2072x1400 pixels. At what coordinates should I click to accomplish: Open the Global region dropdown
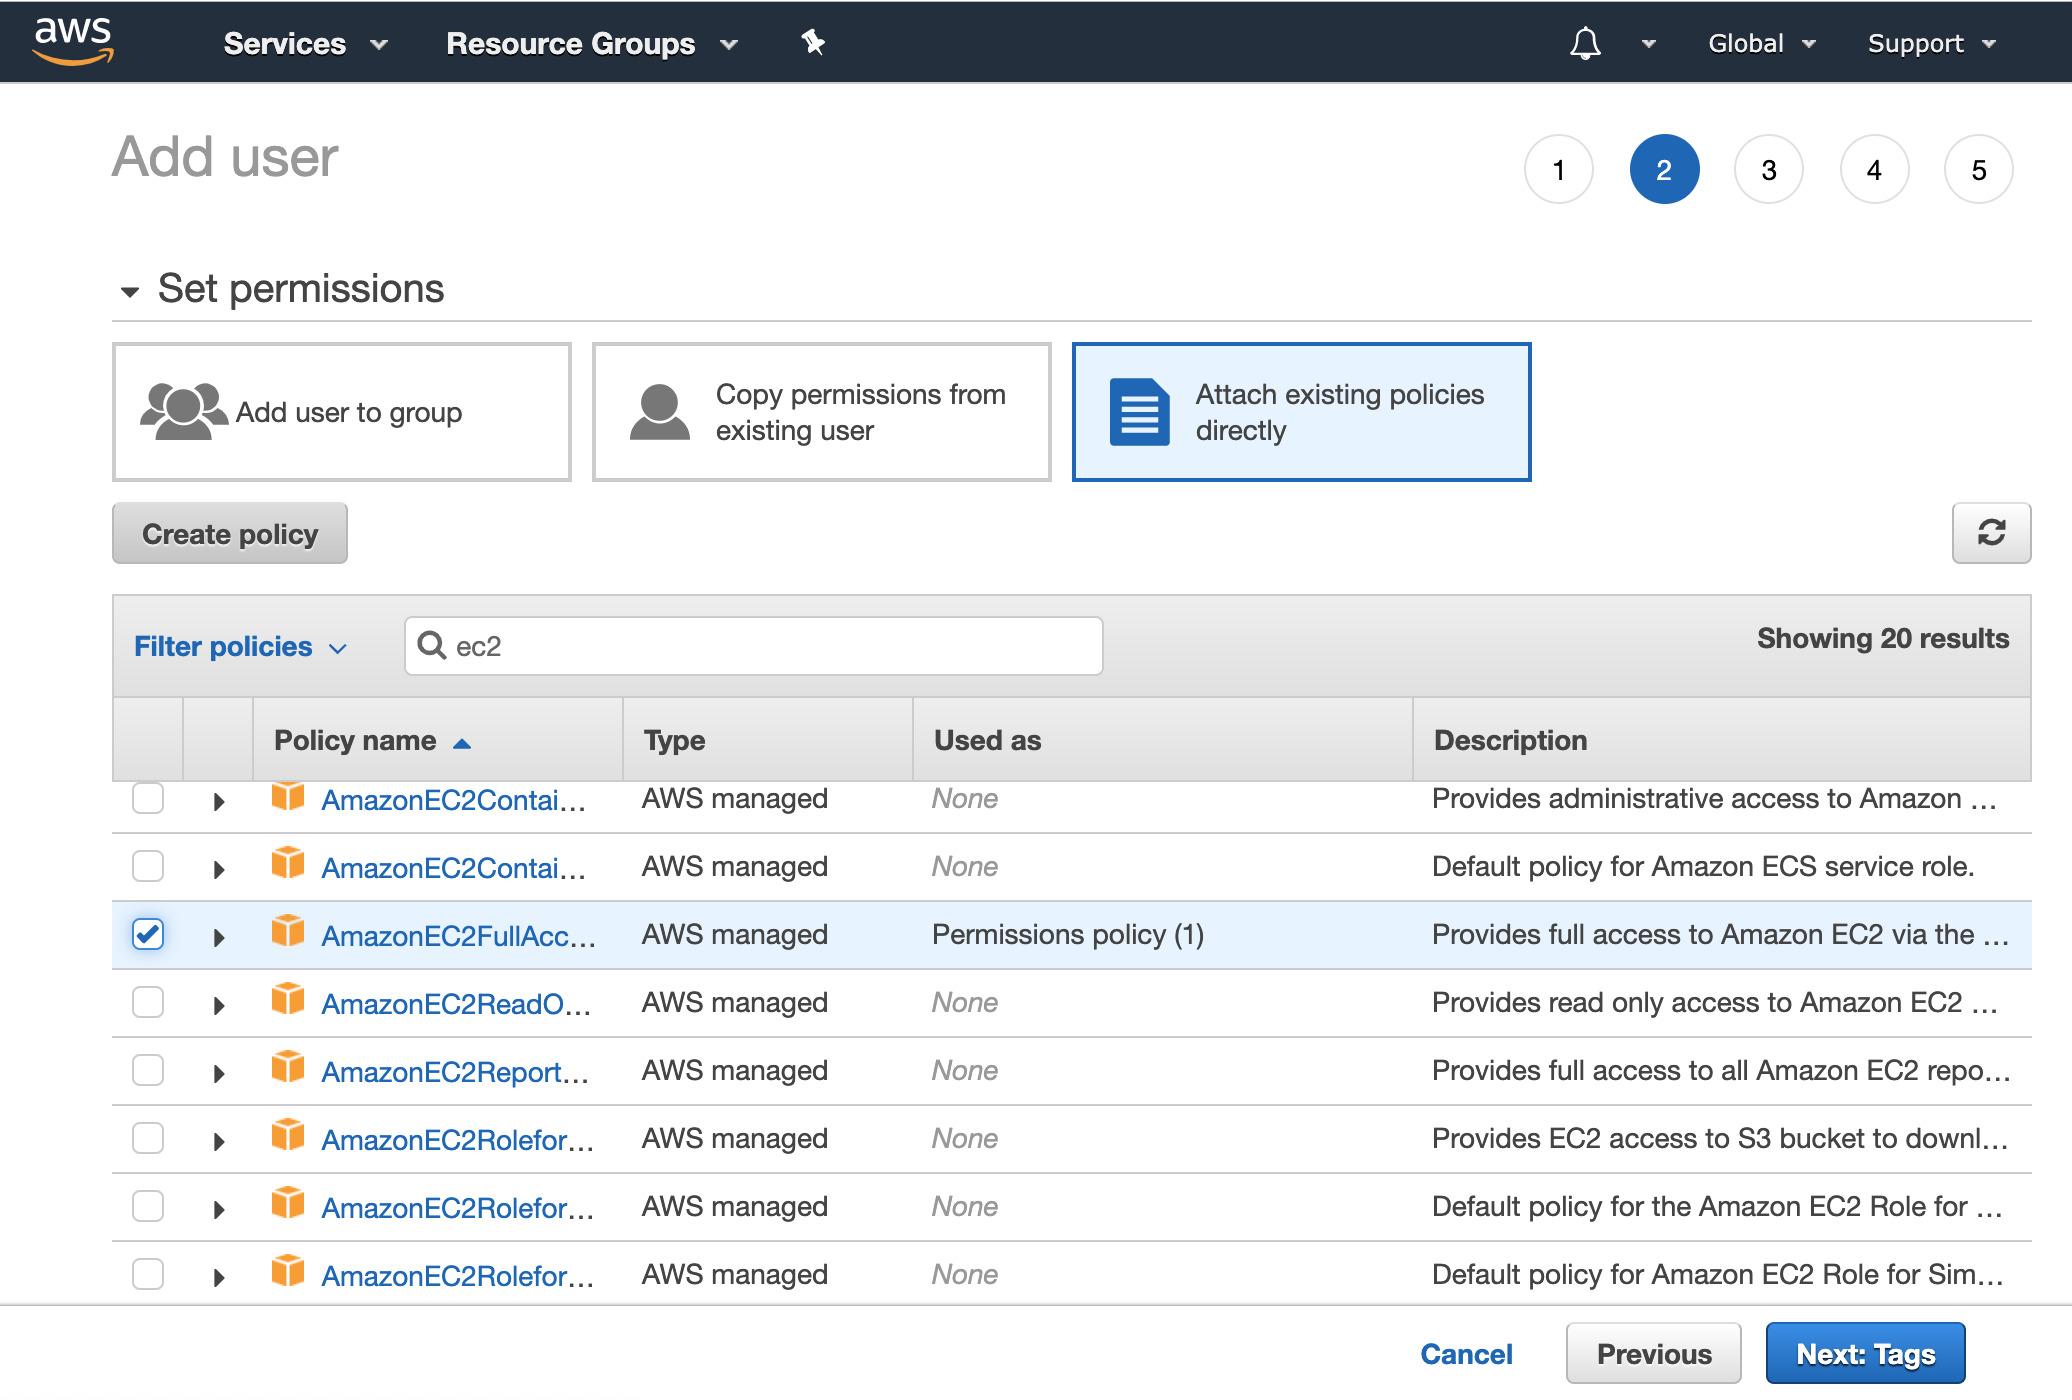[x=1761, y=43]
